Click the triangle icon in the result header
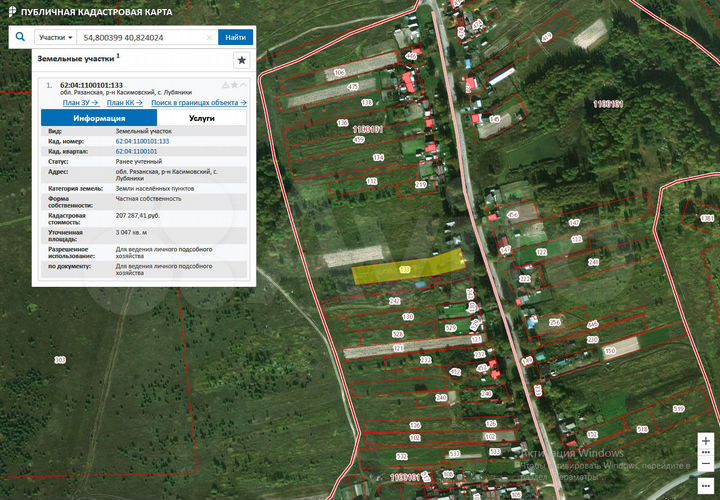 [x=225, y=85]
